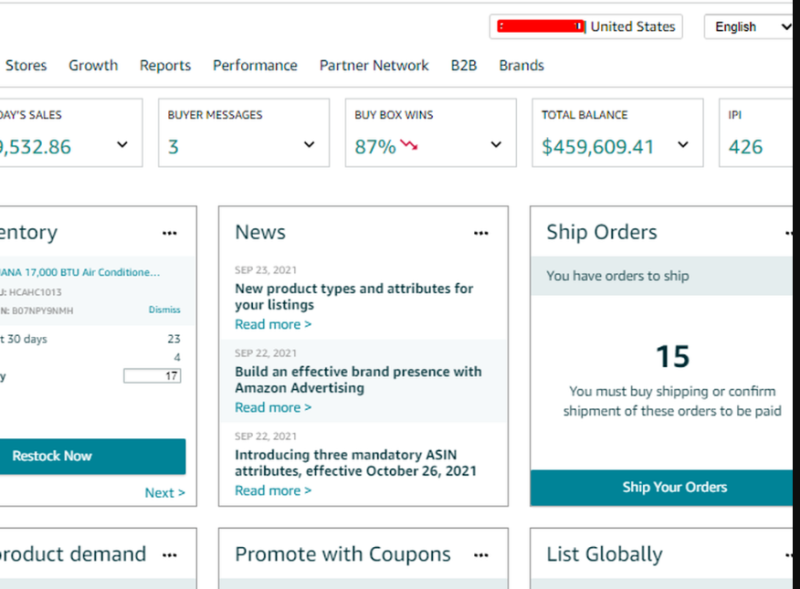Open the United States marketplace selector
Image resolution: width=800 pixels, height=589 pixels.
coord(586,27)
